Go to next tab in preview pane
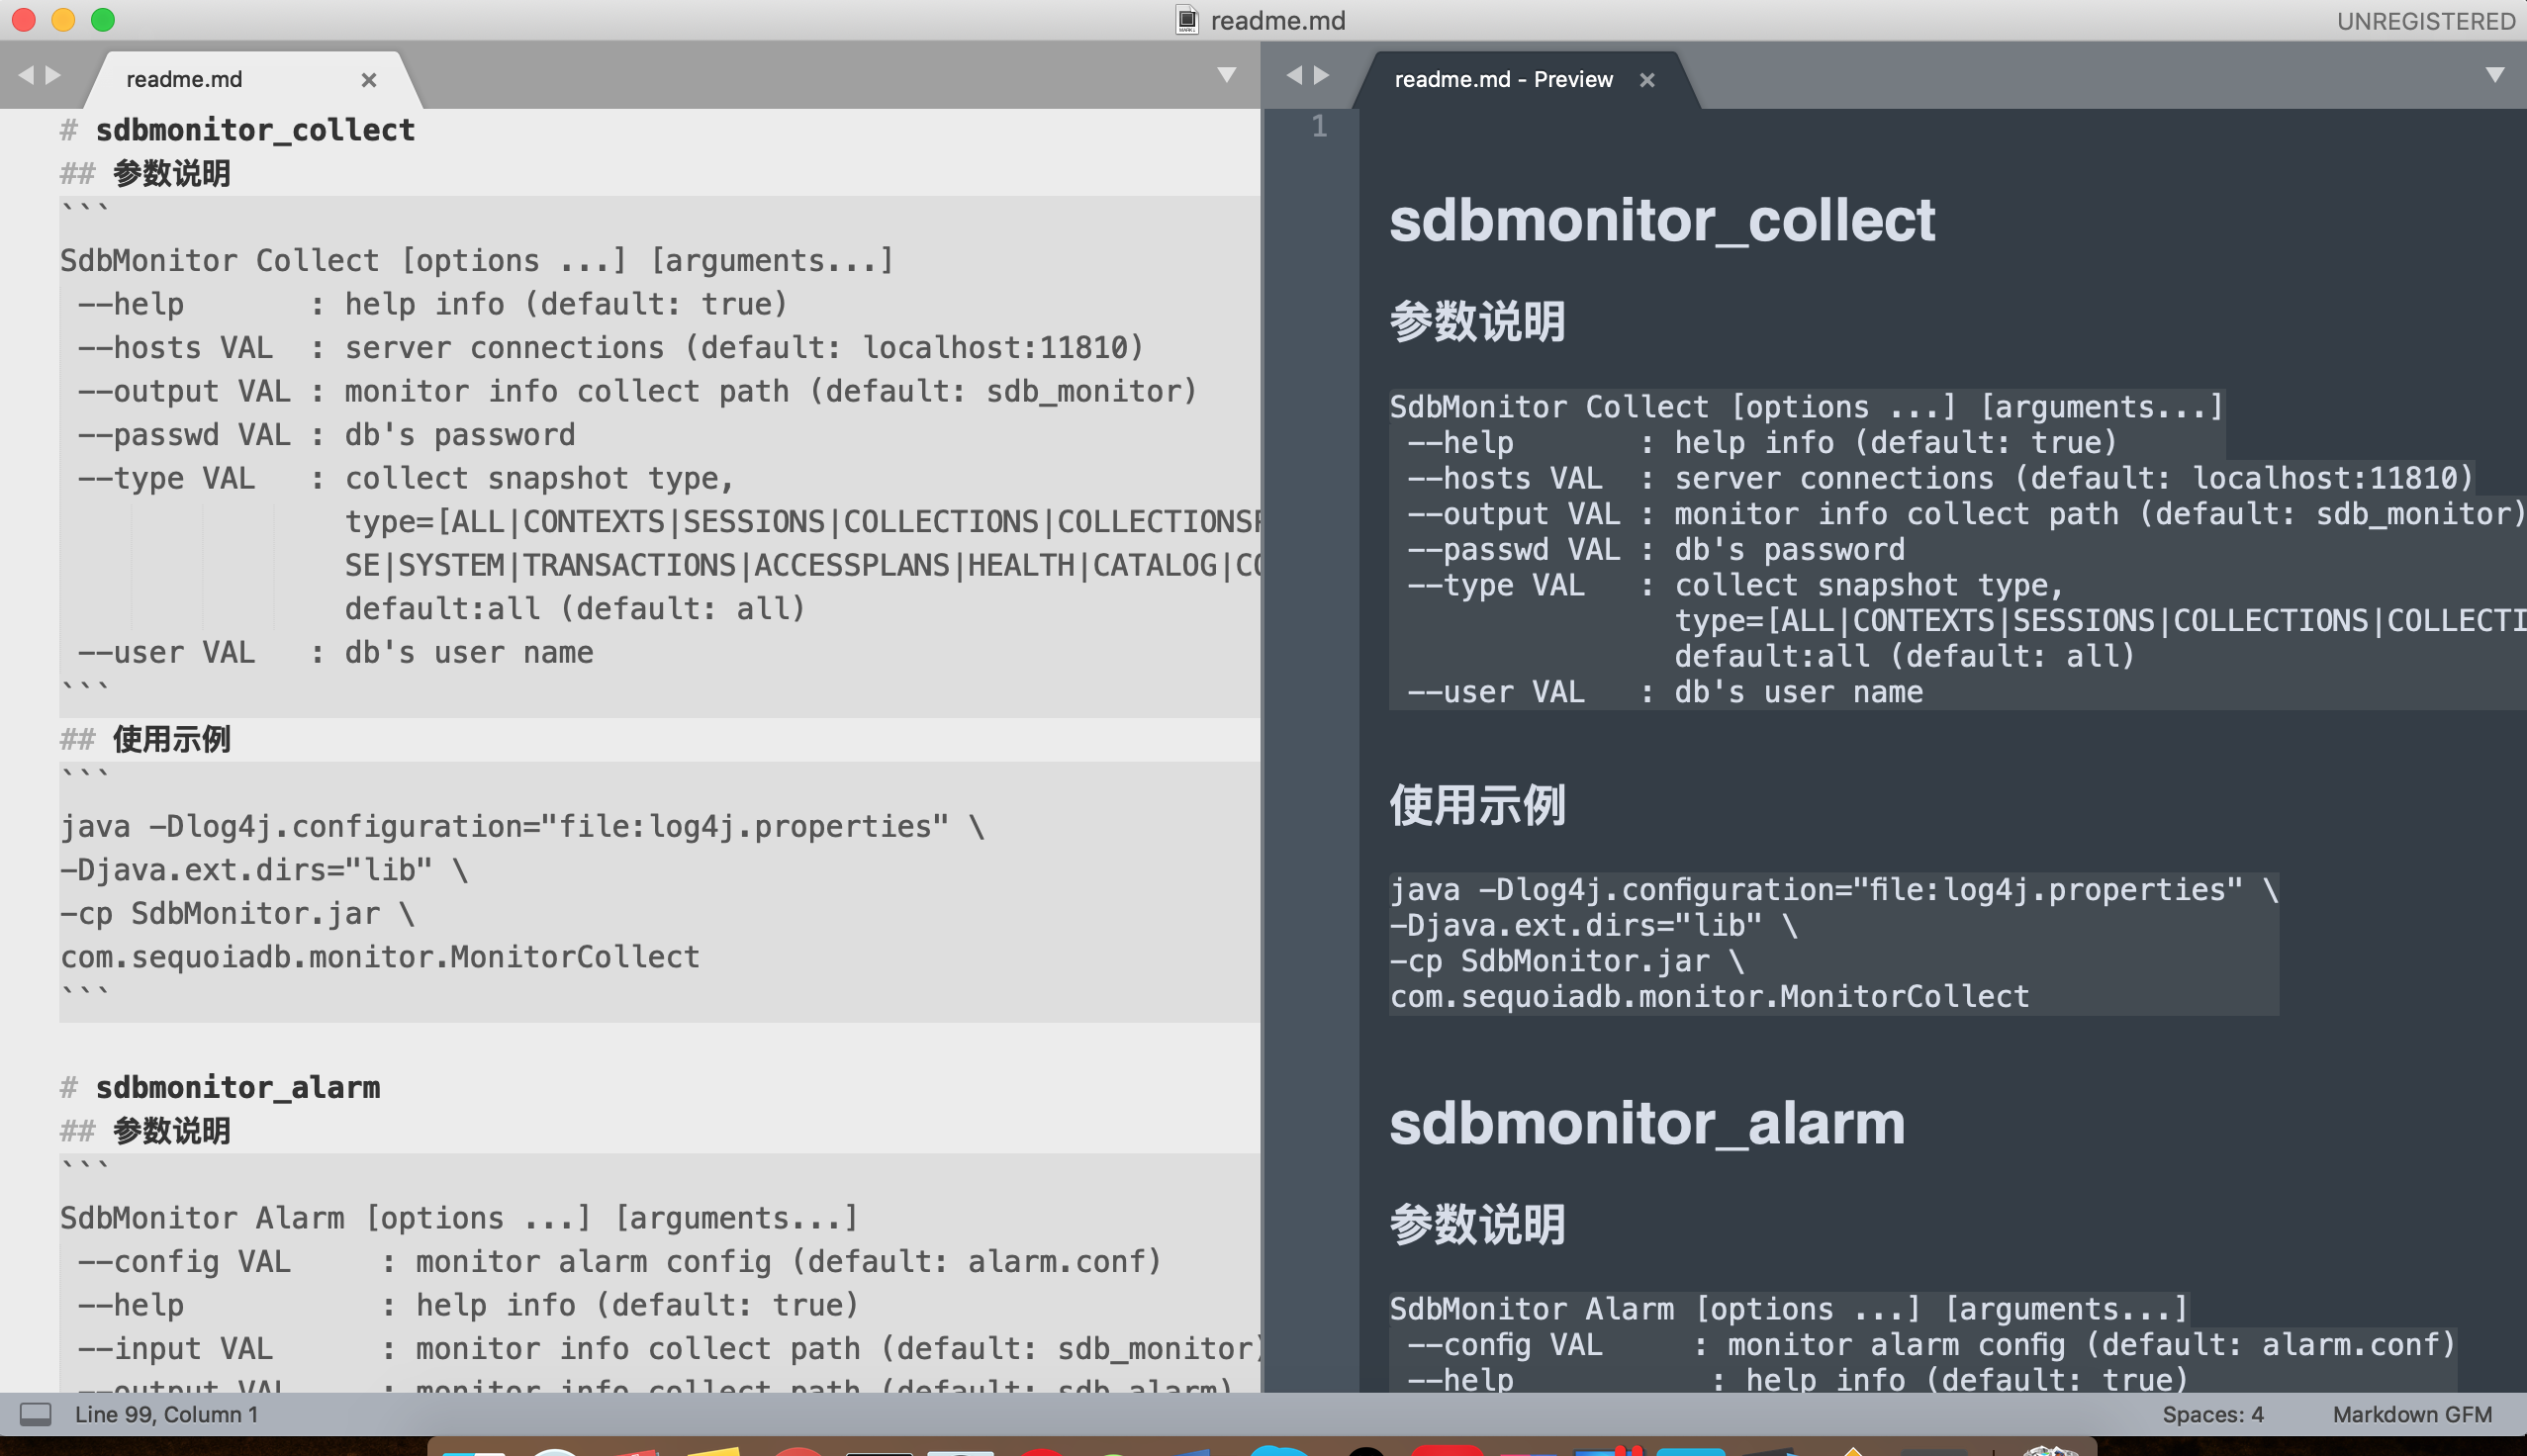This screenshot has height=1456, width=2527. coord(1321,75)
